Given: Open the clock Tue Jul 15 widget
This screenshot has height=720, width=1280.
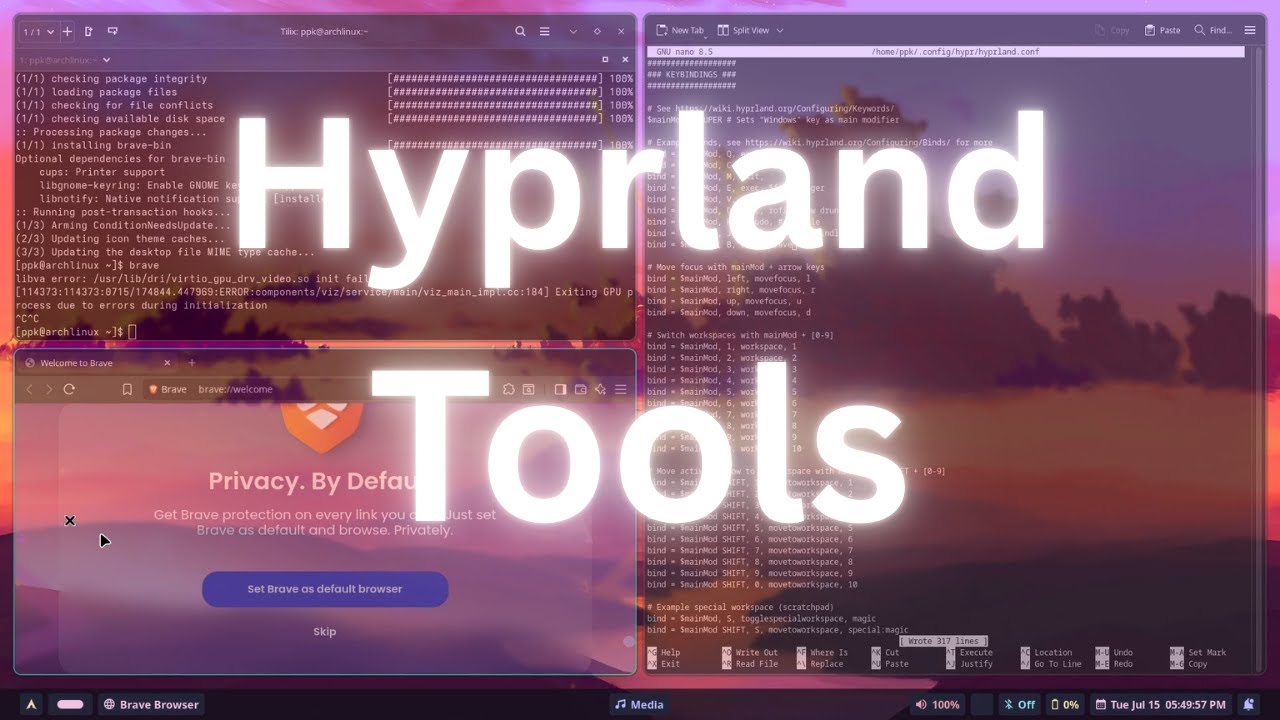Looking at the screenshot, I should [1161, 704].
